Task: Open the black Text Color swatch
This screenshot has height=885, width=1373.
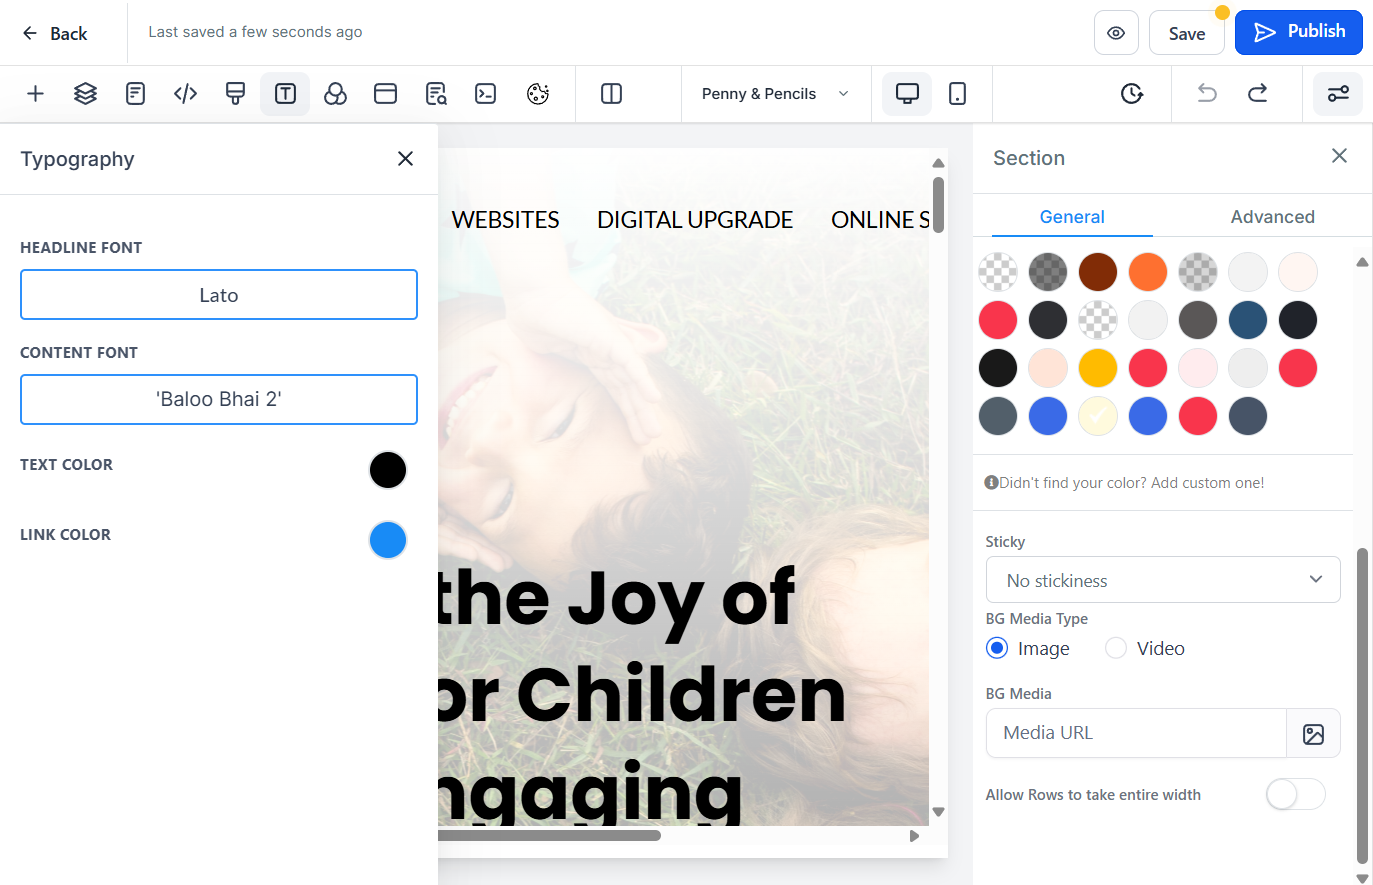Action: point(388,470)
